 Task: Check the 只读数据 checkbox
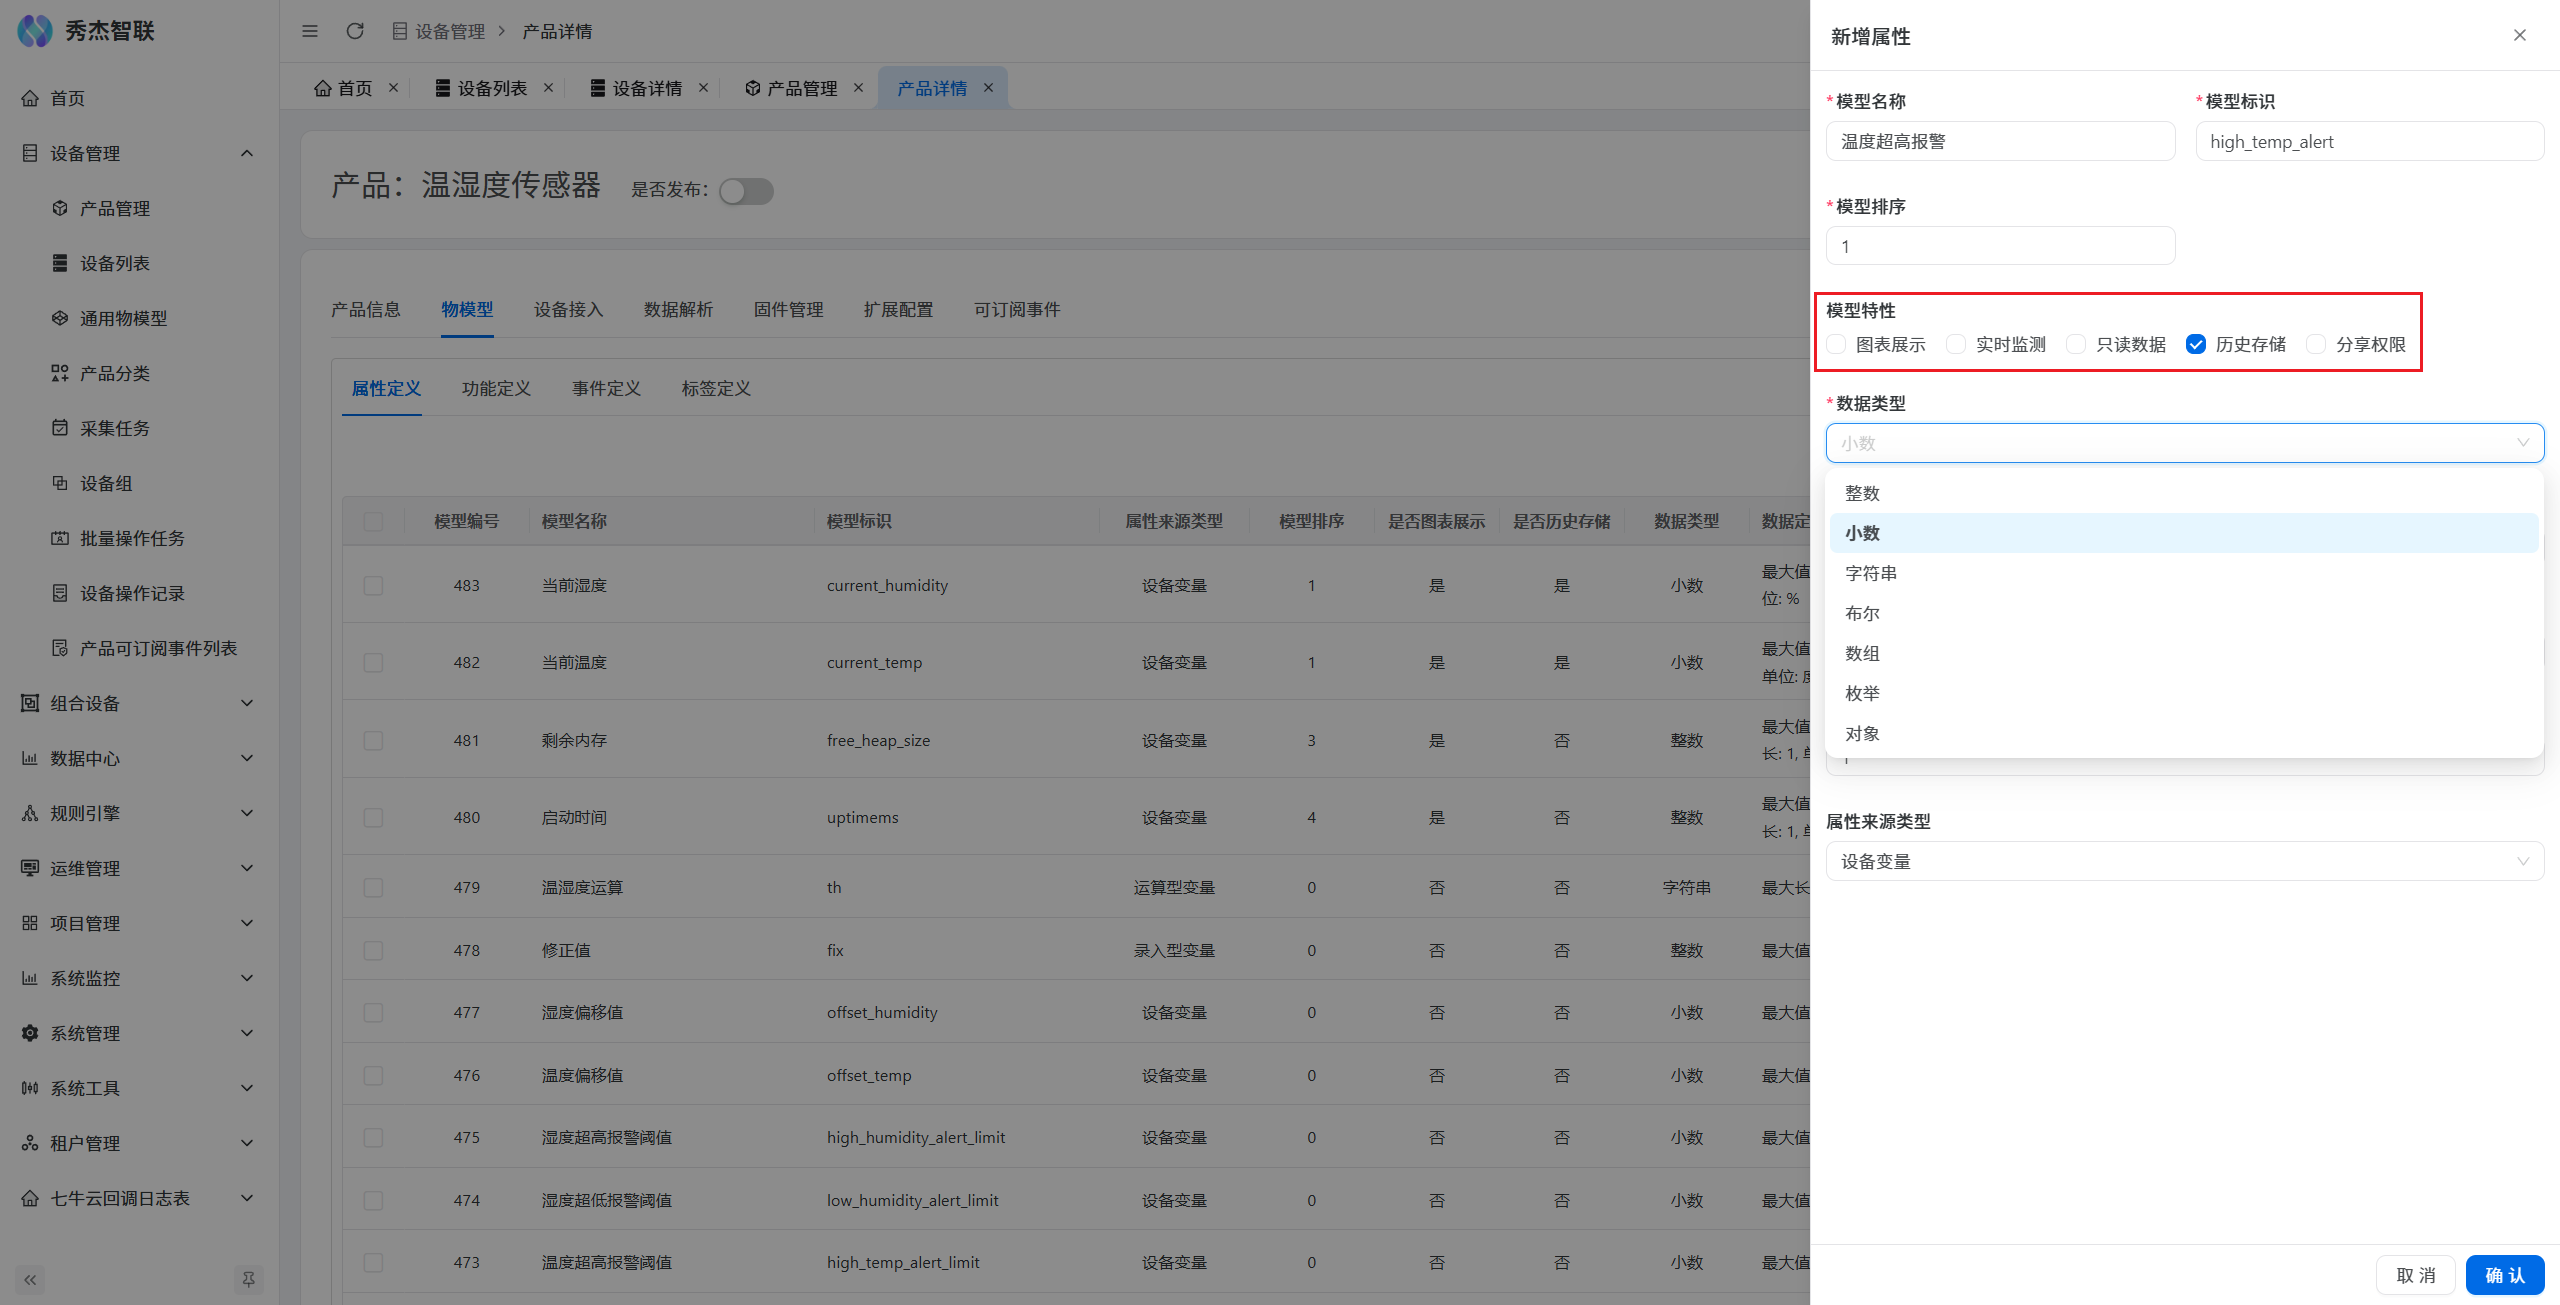[x=2076, y=344]
